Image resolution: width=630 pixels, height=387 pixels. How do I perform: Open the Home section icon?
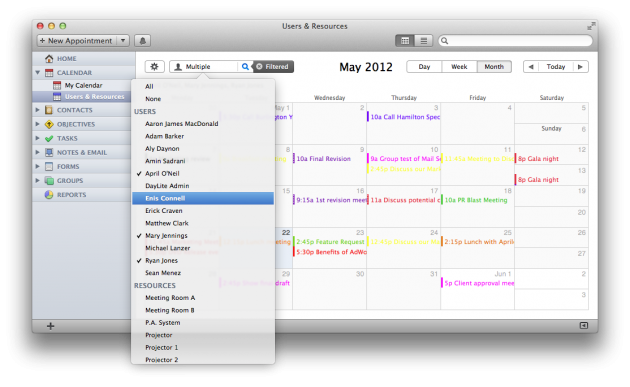click(49, 59)
